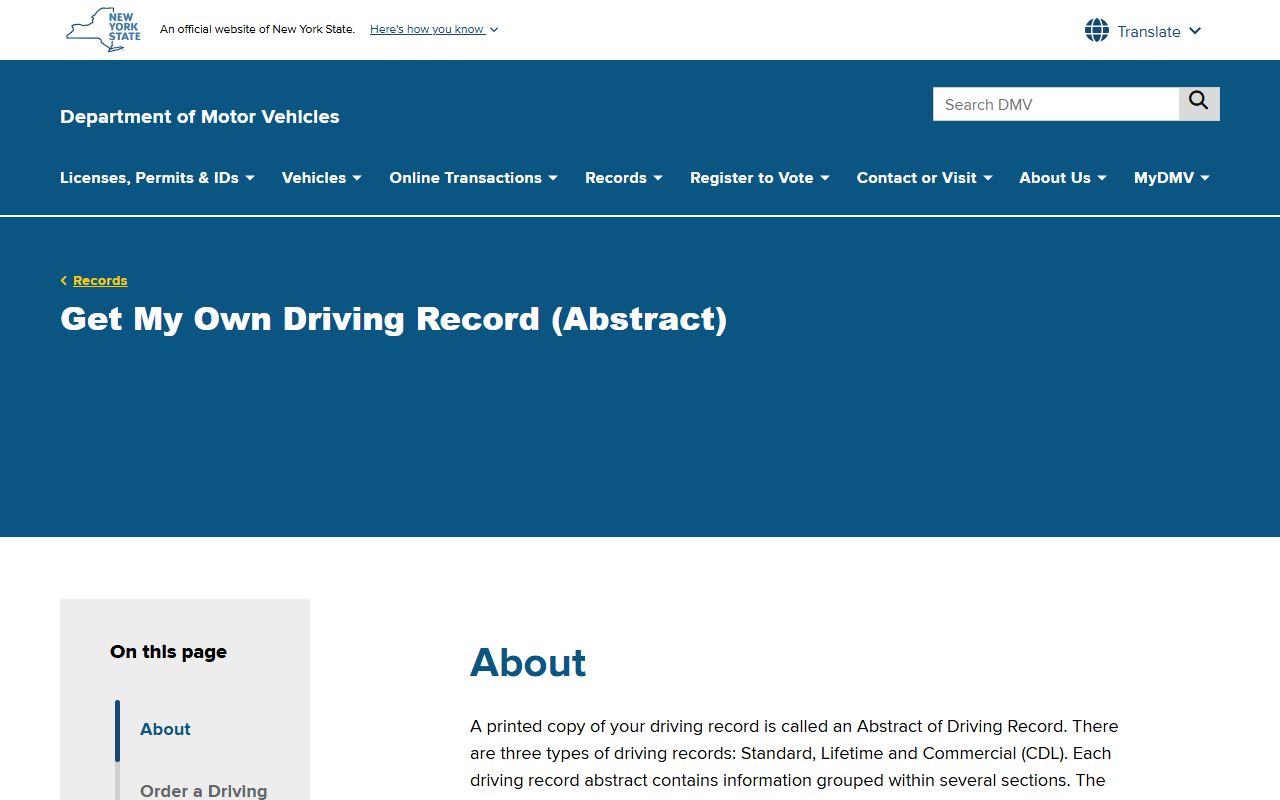
Task: Open the About Us menu
Action: 1063,178
